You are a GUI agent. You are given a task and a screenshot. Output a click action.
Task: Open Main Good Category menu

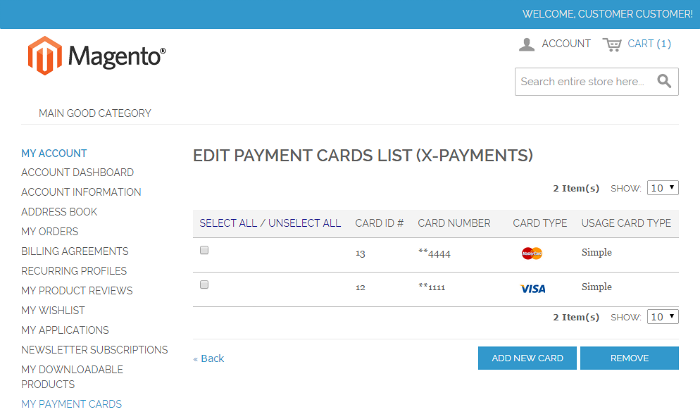pyautogui.click(x=95, y=113)
